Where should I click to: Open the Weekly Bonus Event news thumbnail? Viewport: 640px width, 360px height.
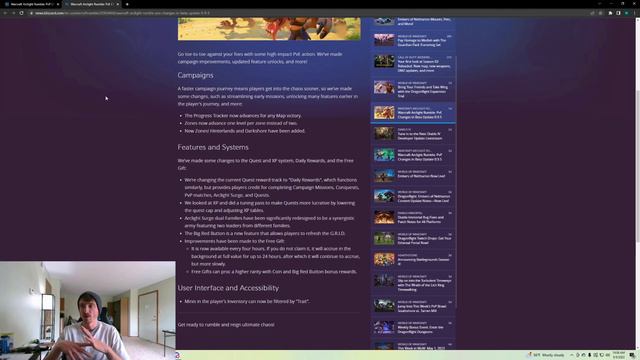[x=384, y=327]
